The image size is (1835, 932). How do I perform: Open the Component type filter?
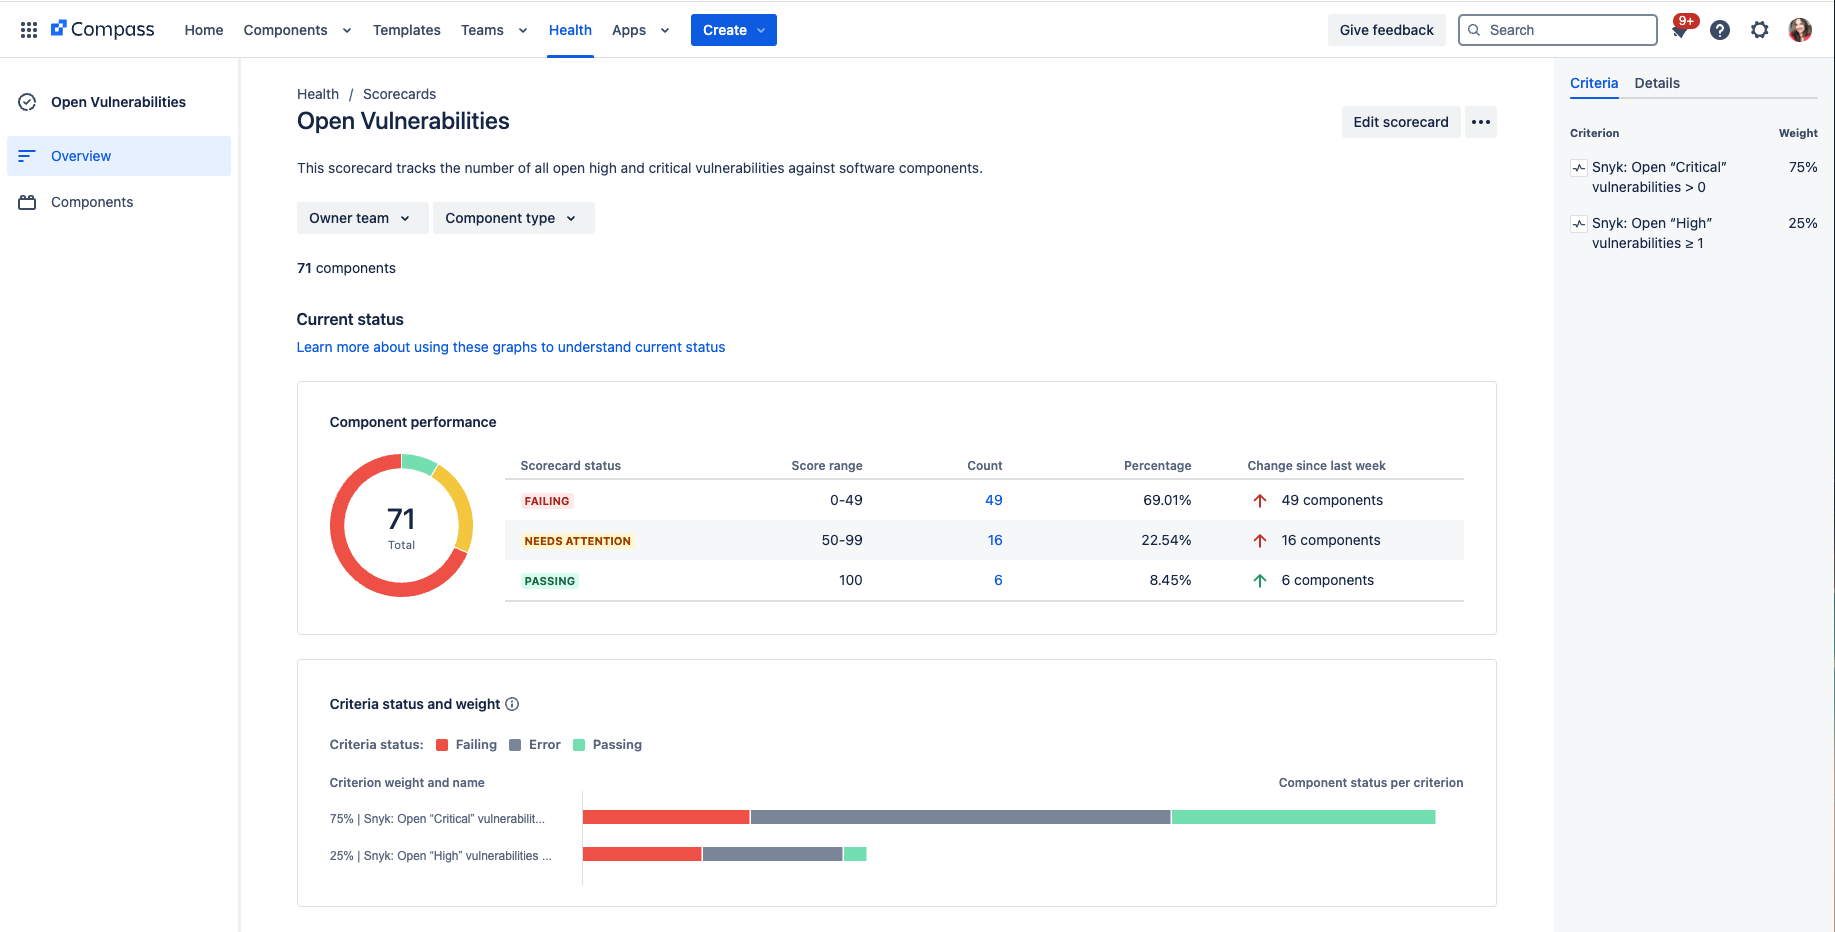[513, 217]
